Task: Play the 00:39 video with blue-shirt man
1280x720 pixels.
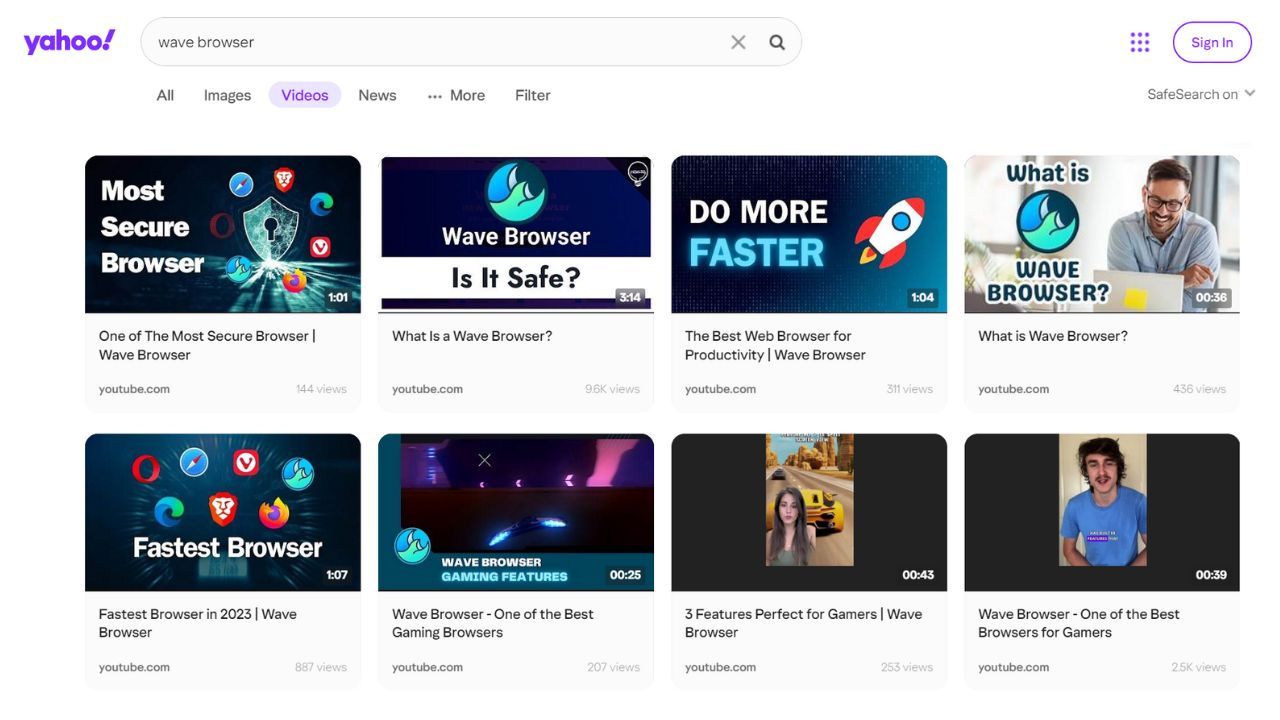Action: click(x=1101, y=512)
